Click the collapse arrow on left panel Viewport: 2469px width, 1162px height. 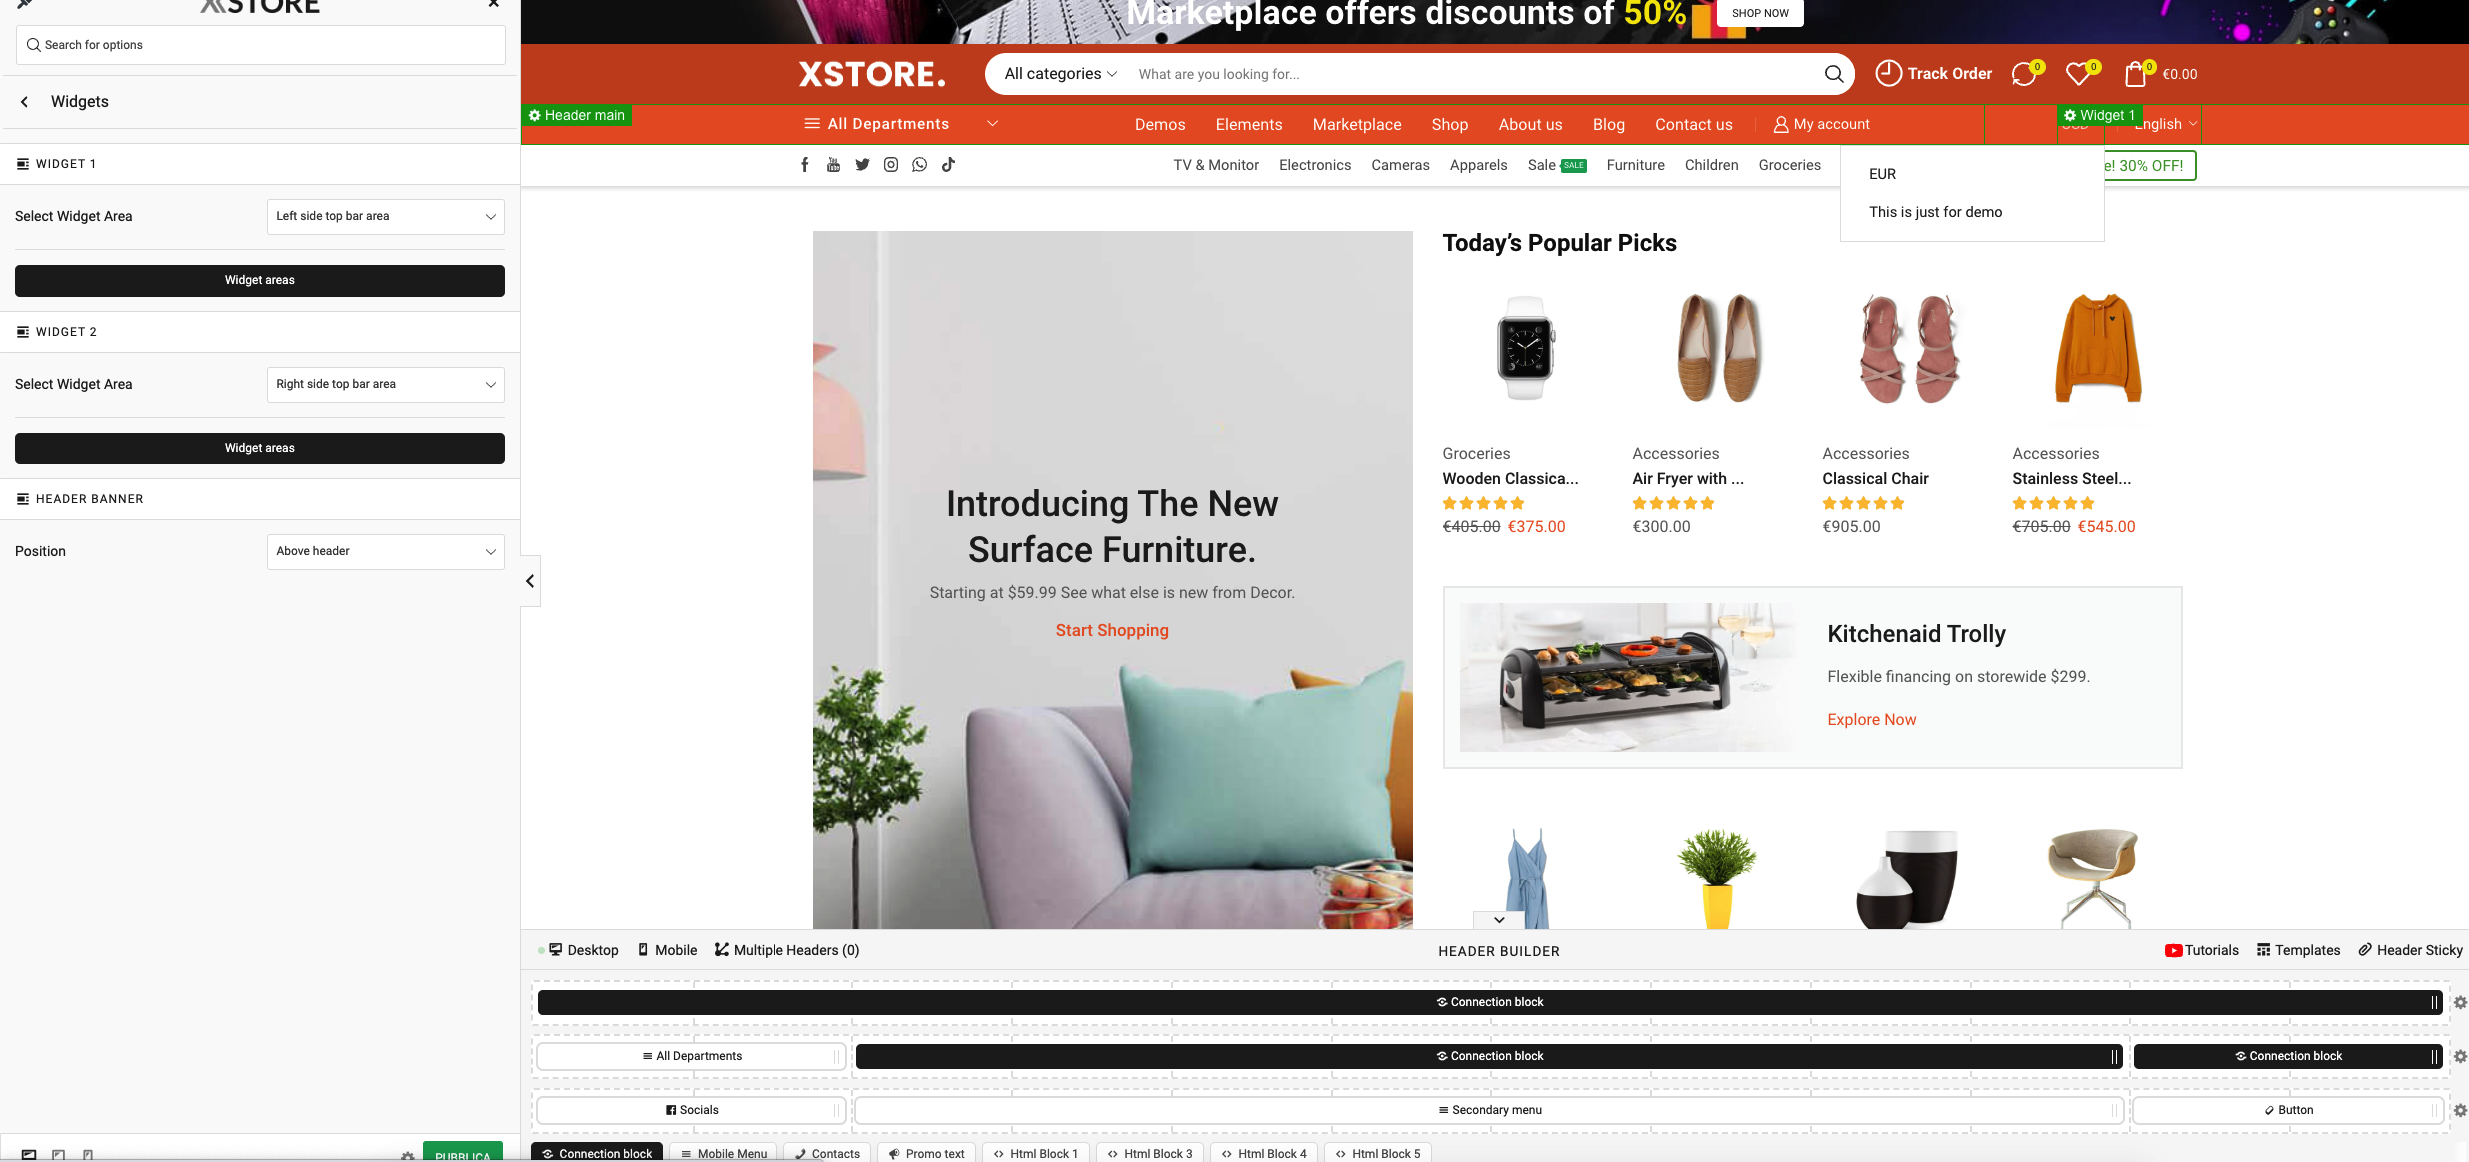pos(531,581)
